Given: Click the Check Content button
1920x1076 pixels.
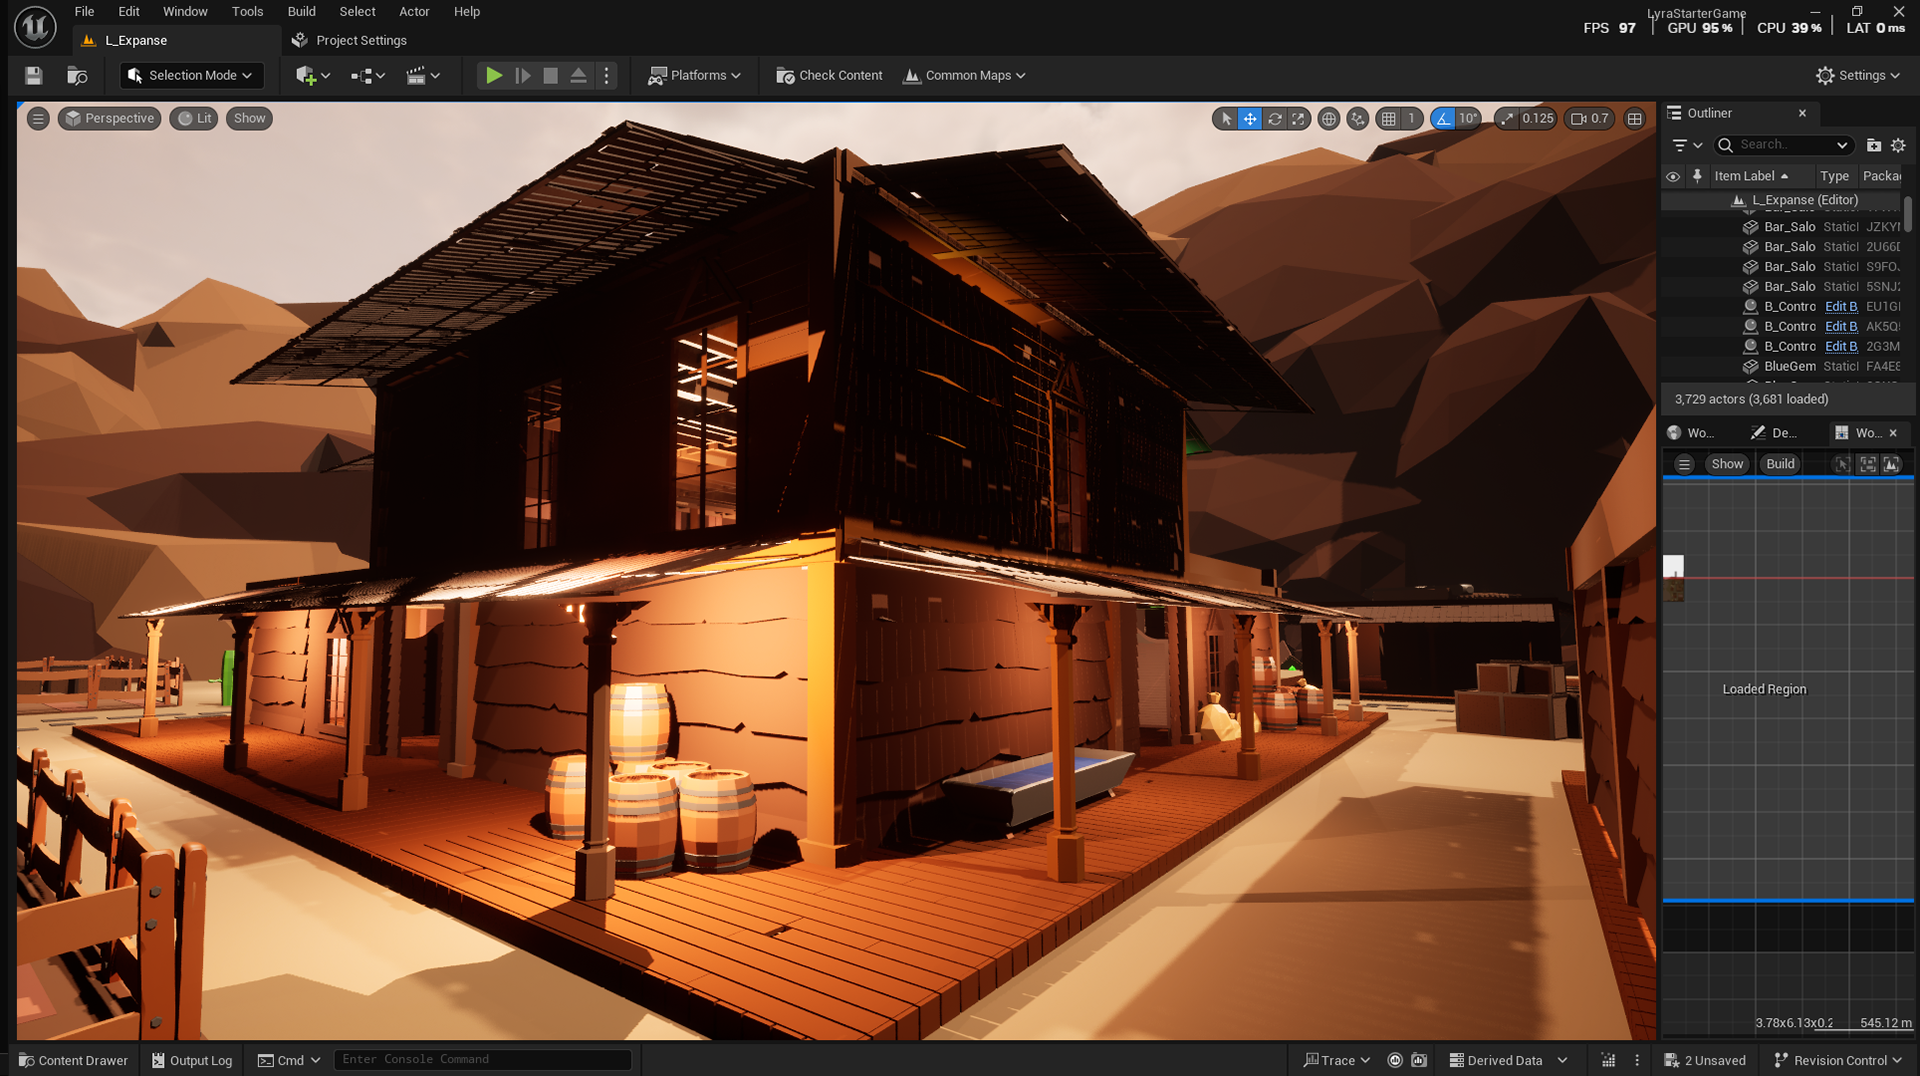Looking at the screenshot, I should [829, 76].
